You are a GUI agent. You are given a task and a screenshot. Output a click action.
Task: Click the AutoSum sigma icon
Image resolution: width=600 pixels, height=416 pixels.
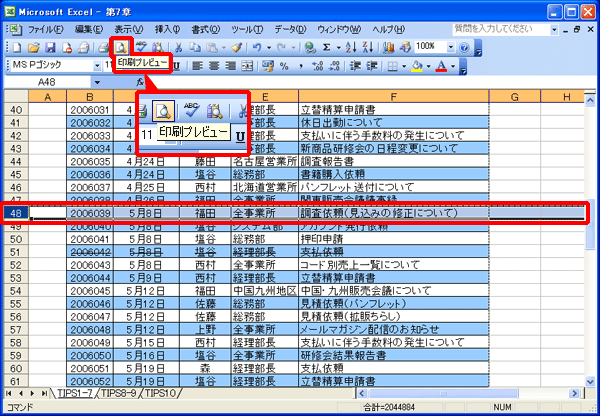(x=326, y=47)
